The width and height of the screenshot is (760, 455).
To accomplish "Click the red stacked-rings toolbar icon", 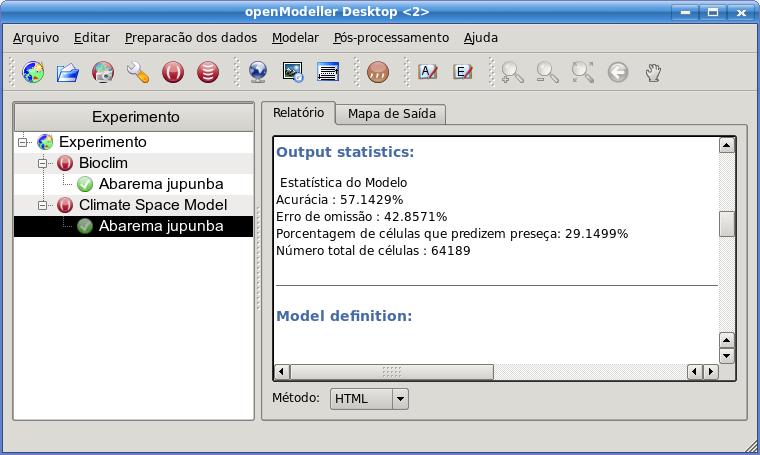I will 208,72.
